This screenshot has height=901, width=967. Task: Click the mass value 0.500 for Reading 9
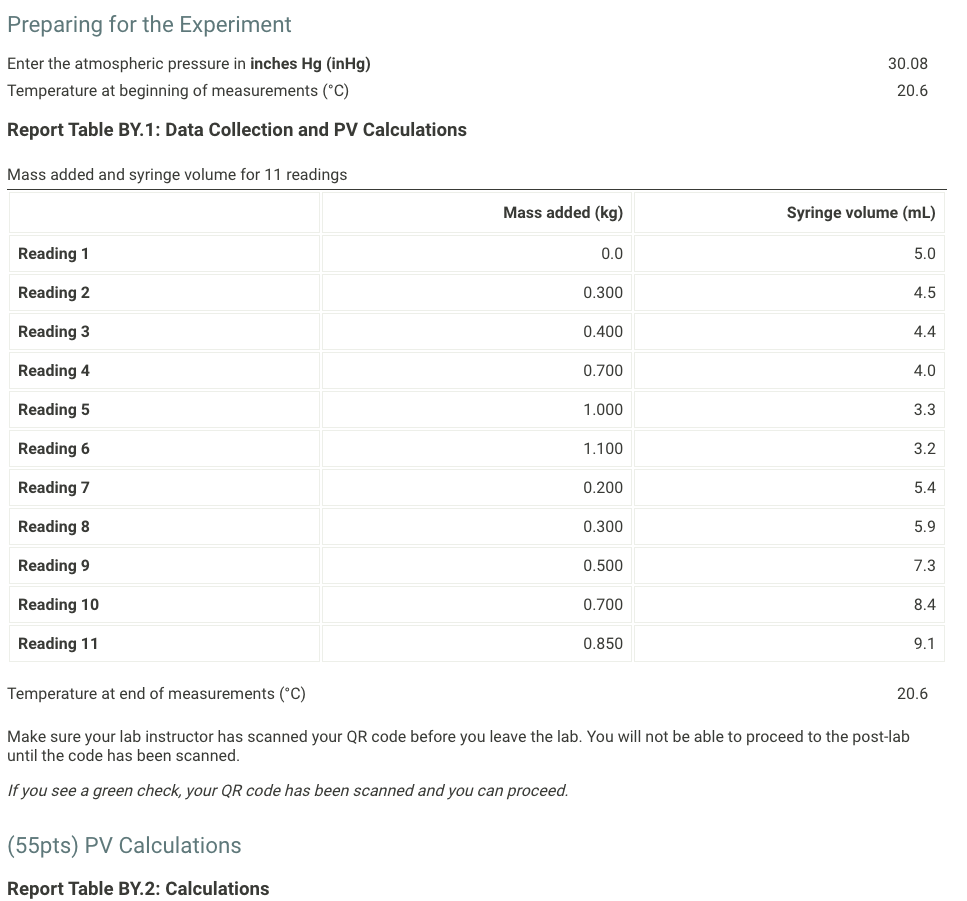point(604,565)
